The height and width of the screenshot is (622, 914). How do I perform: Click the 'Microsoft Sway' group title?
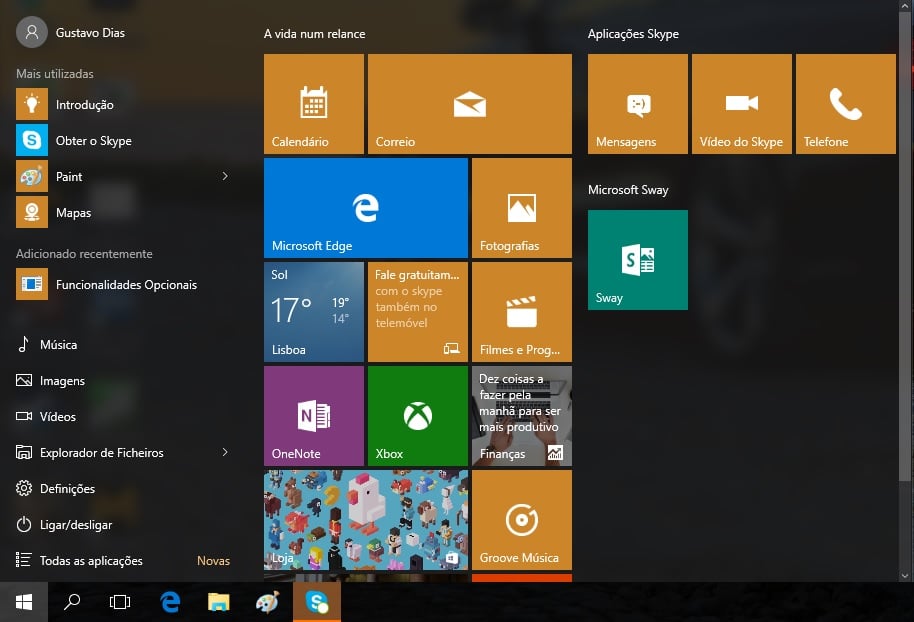click(628, 189)
